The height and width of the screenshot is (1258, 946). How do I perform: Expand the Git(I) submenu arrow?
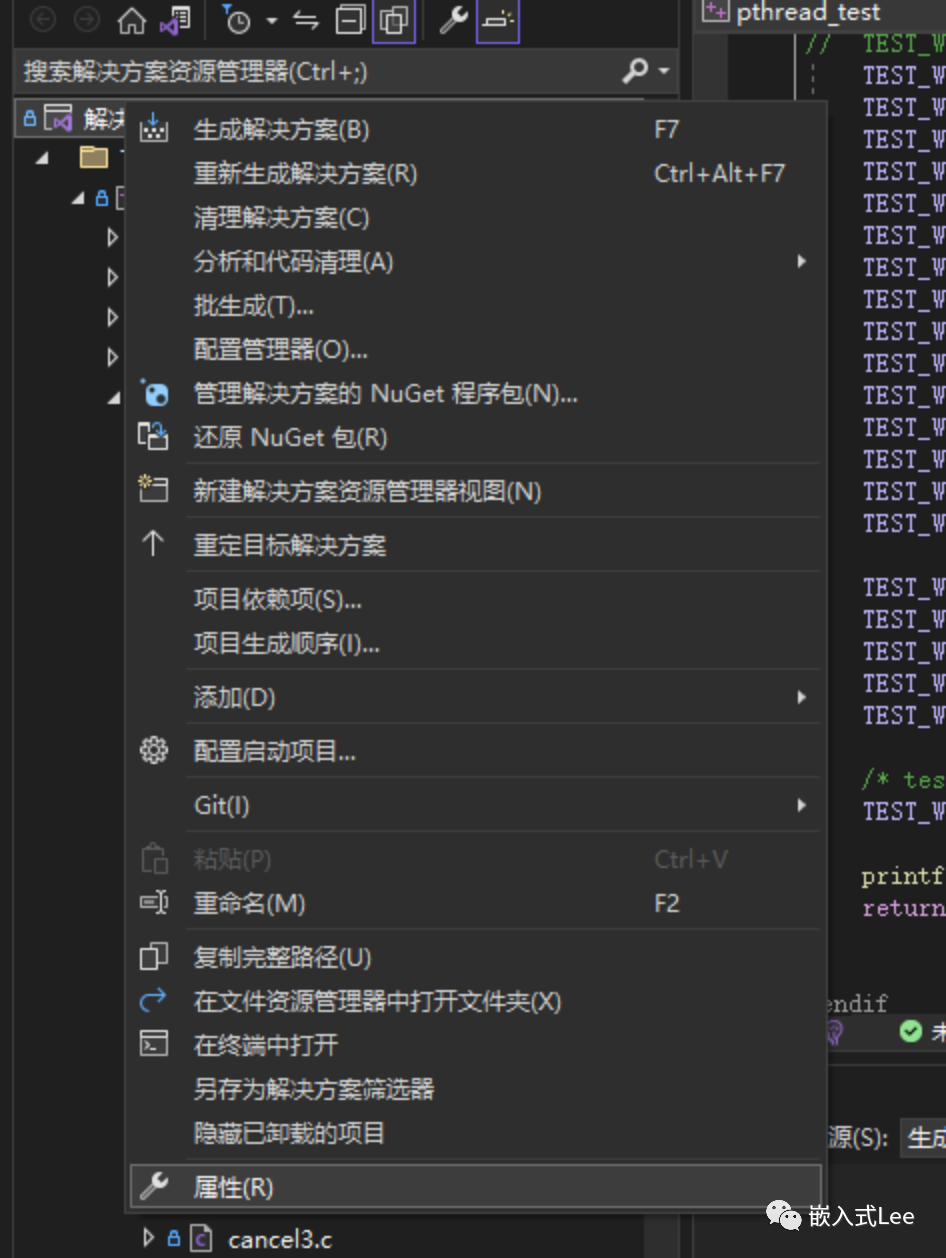pos(801,804)
